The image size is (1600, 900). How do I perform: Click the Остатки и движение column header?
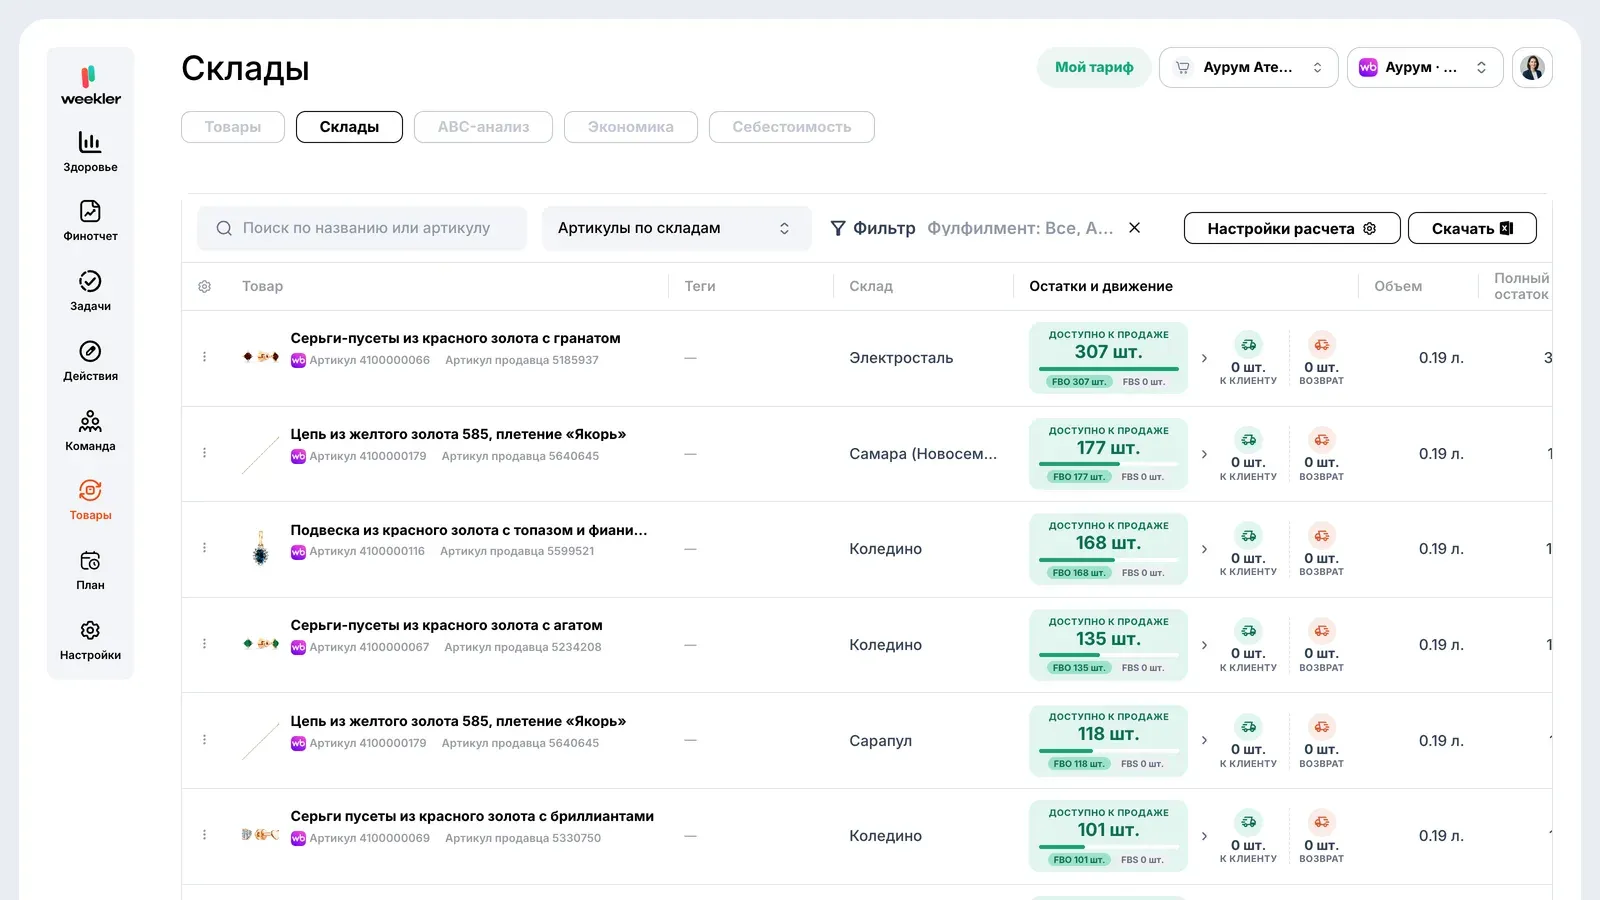(1101, 286)
